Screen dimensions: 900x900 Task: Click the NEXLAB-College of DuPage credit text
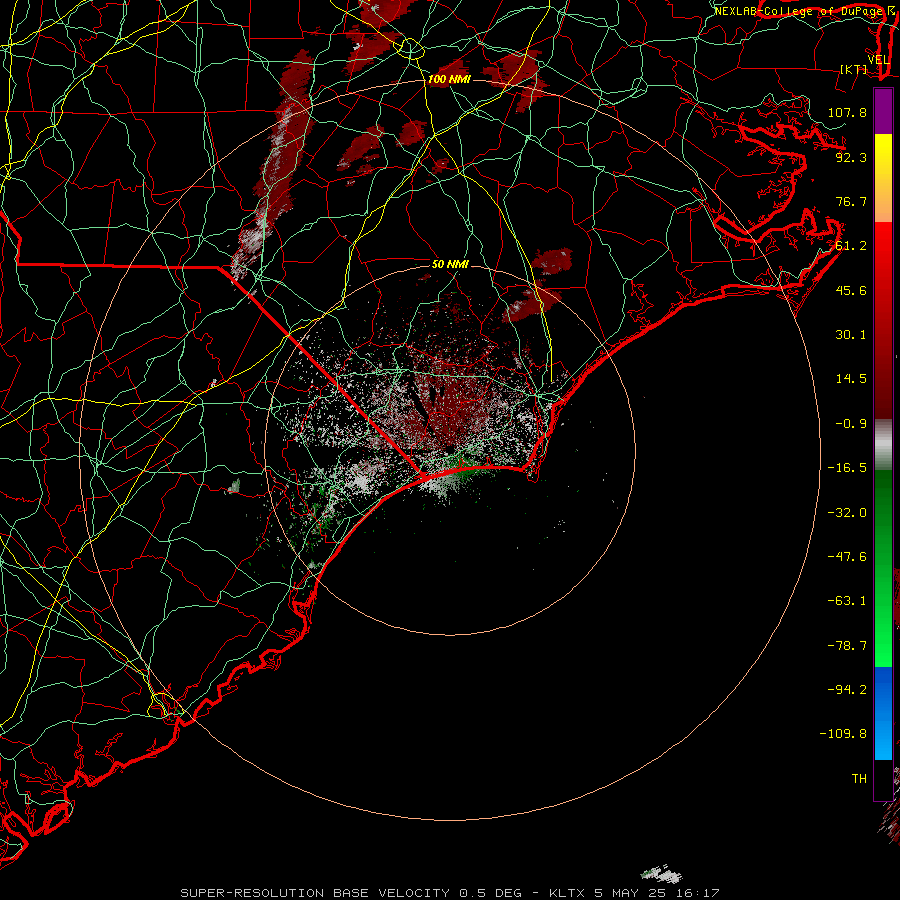click(x=801, y=11)
